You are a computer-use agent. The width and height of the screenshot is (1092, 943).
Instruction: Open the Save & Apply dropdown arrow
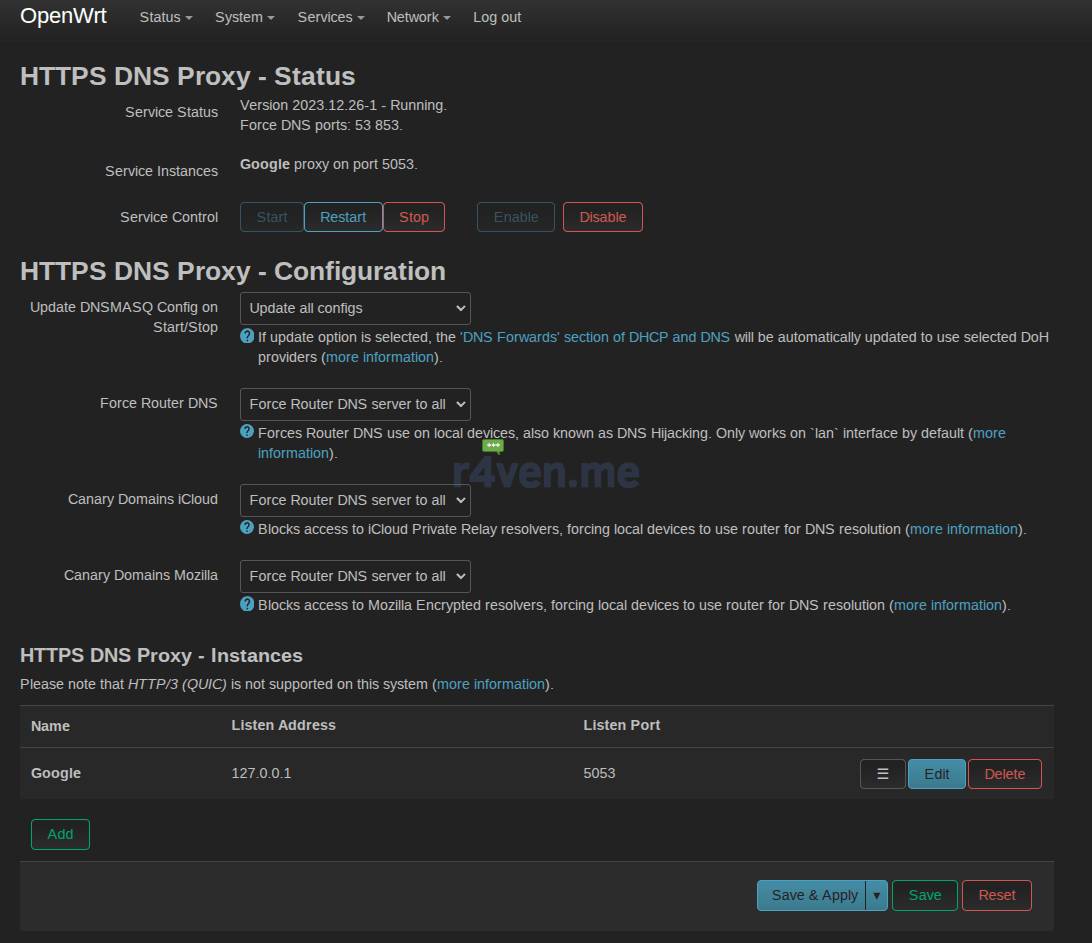[877, 895]
